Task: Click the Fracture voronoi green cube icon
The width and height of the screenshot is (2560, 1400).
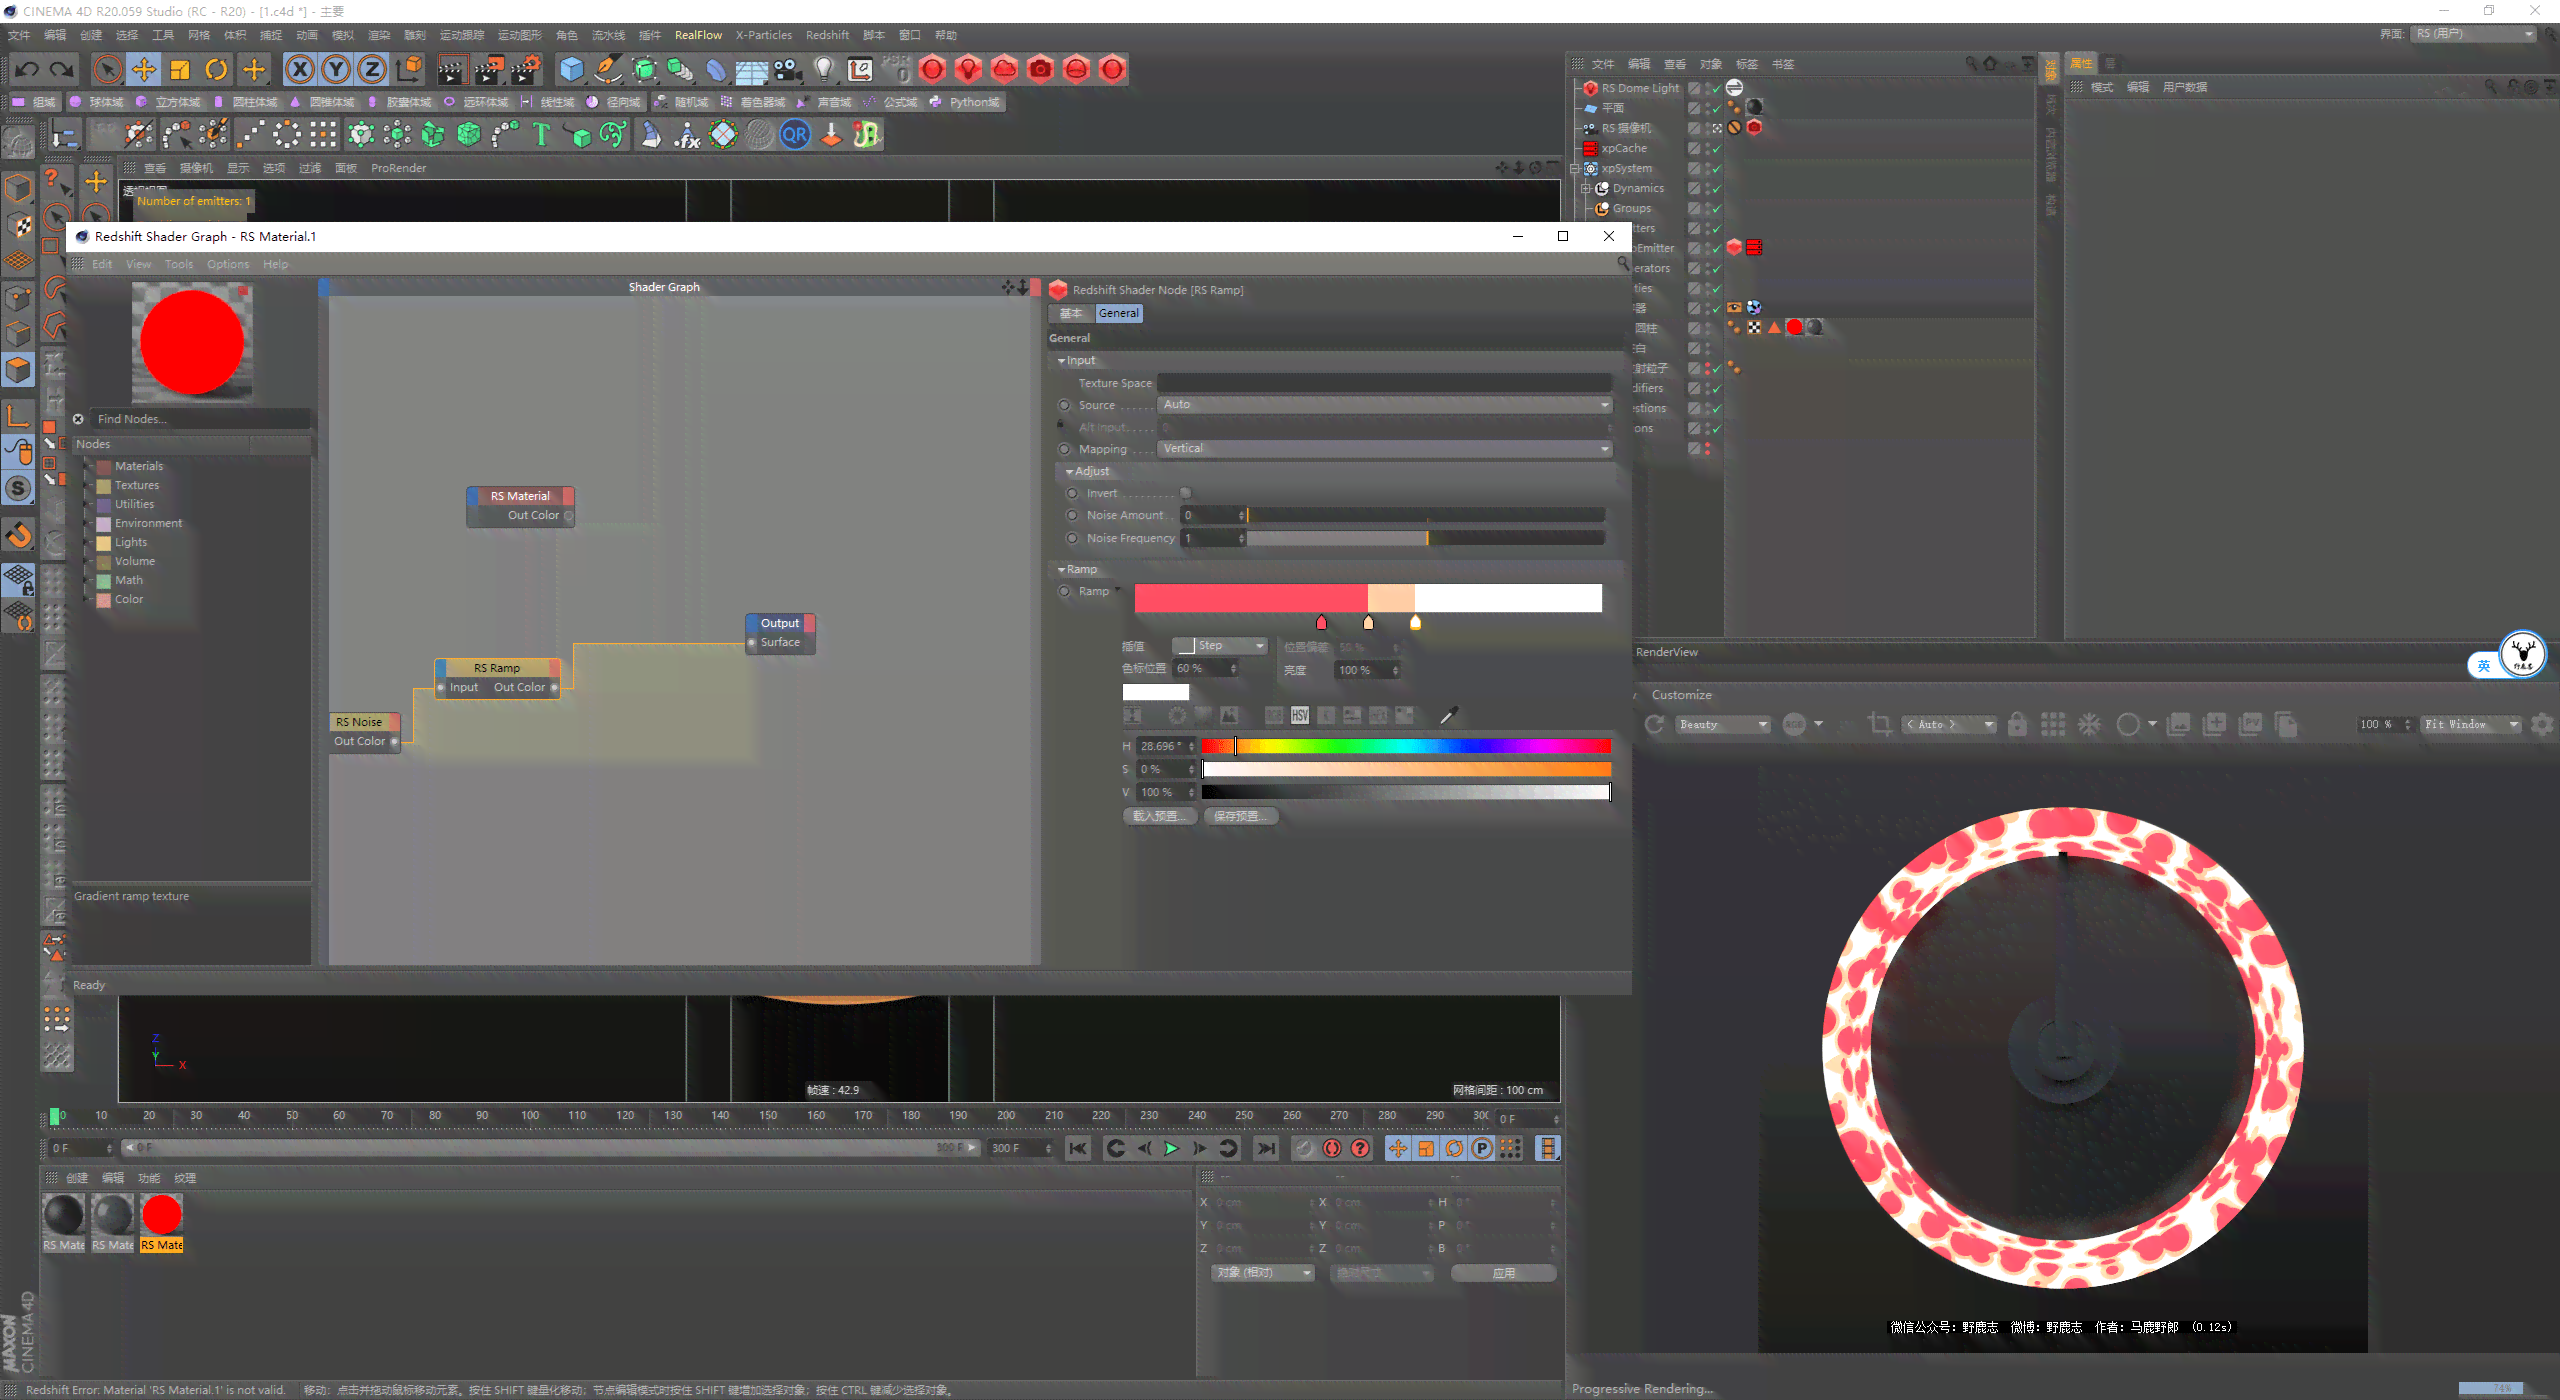Action: (x=469, y=134)
